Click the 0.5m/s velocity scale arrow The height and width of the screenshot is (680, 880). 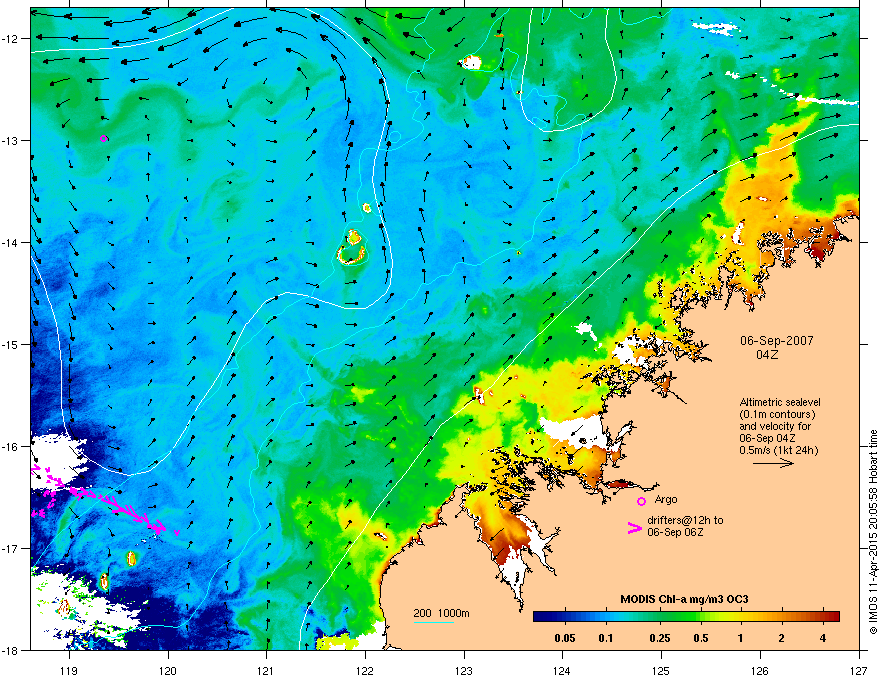tap(773, 463)
